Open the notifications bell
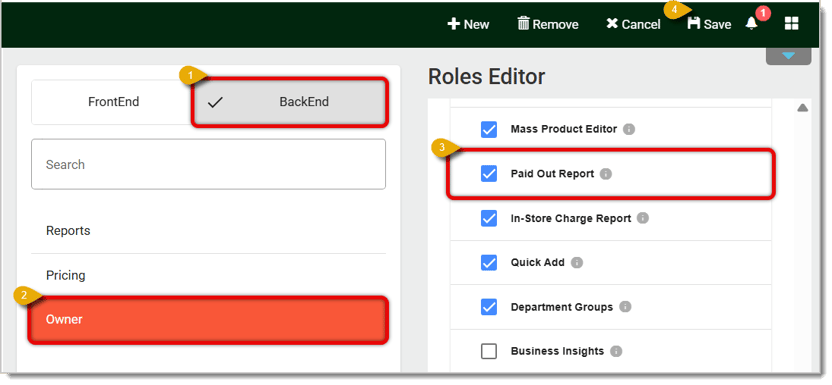The width and height of the screenshot is (832, 385). (751, 24)
